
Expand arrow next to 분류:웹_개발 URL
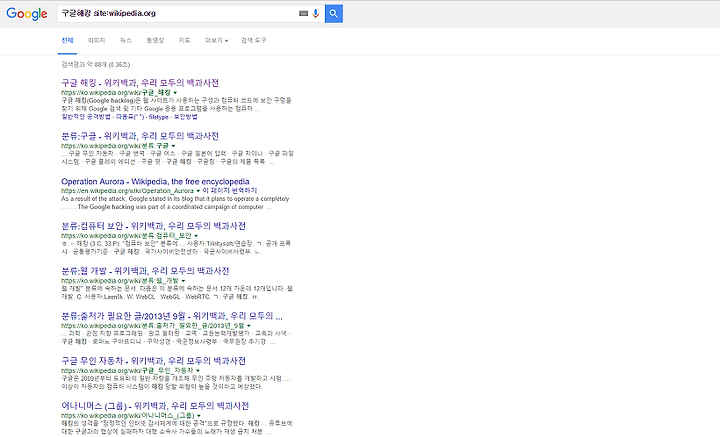(x=183, y=281)
